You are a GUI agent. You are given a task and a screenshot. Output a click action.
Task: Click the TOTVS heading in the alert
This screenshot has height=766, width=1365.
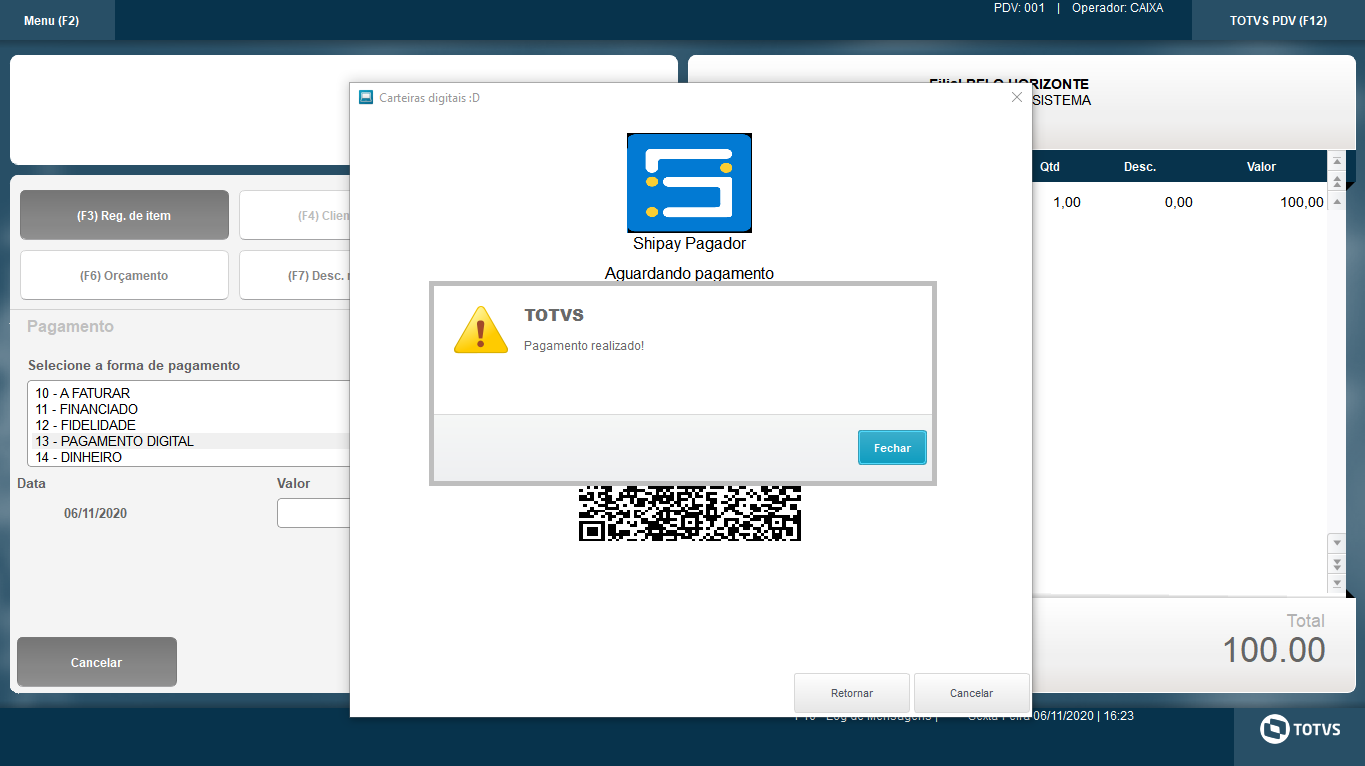click(554, 315)
